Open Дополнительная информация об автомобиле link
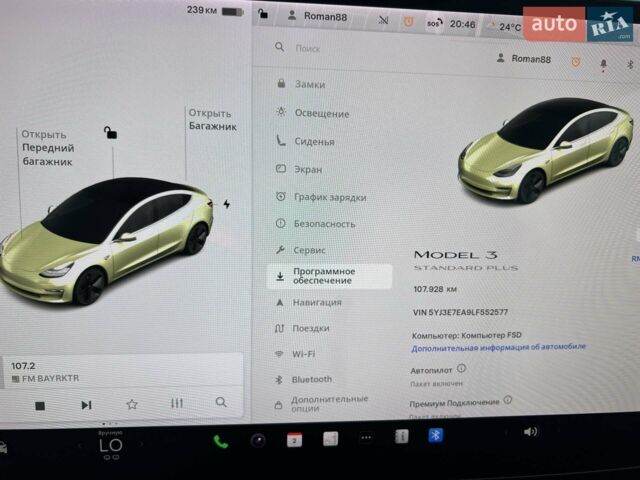This screenshot has width=640, height=480. [x=498, y=347]
